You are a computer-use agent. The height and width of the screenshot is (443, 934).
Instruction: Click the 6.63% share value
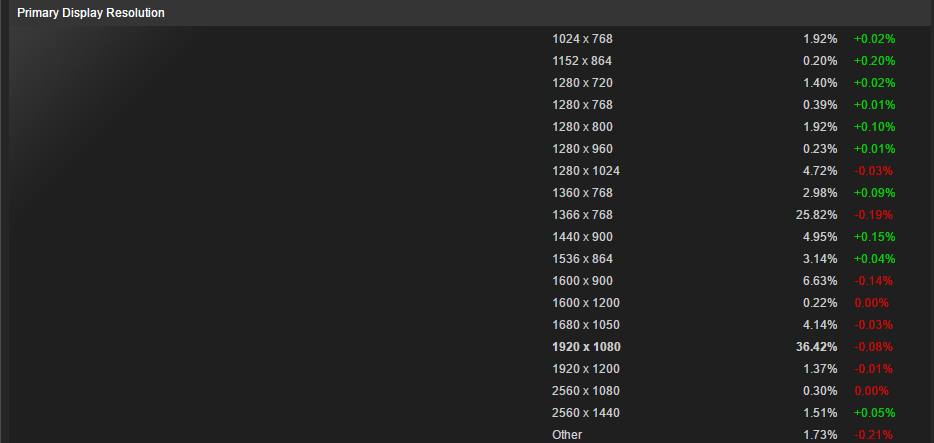click(x=820, y=281)
